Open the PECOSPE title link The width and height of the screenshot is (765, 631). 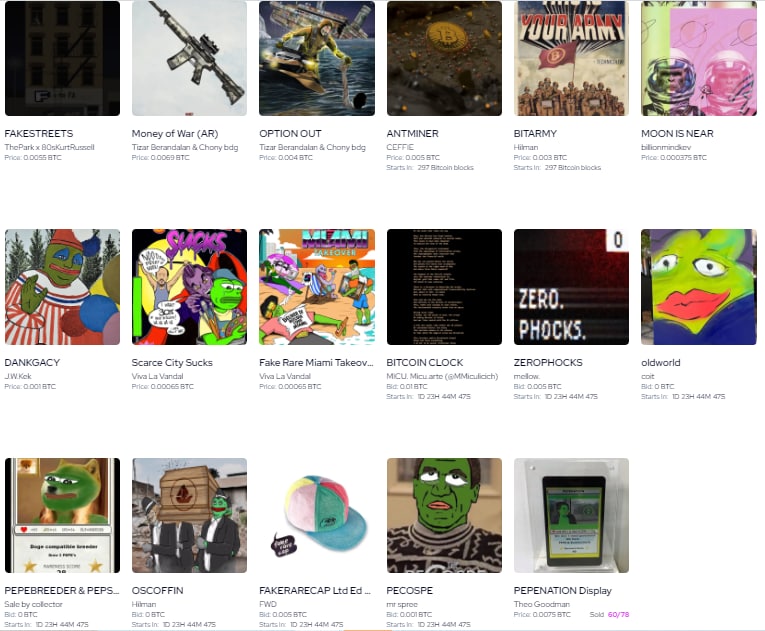pos(409,590)
